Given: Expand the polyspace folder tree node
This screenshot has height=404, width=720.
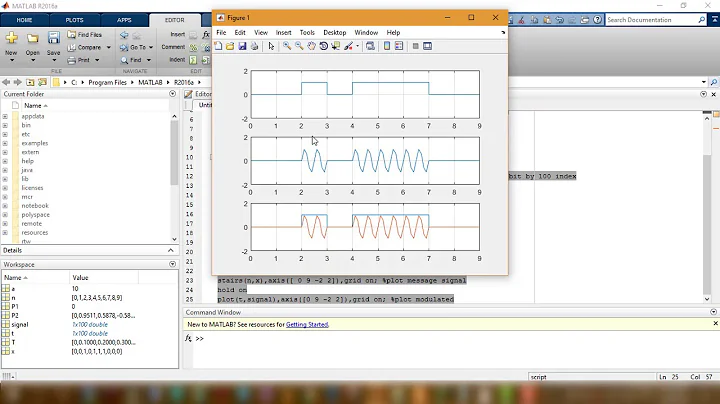Looking at the screenshot, I should 5,215.
